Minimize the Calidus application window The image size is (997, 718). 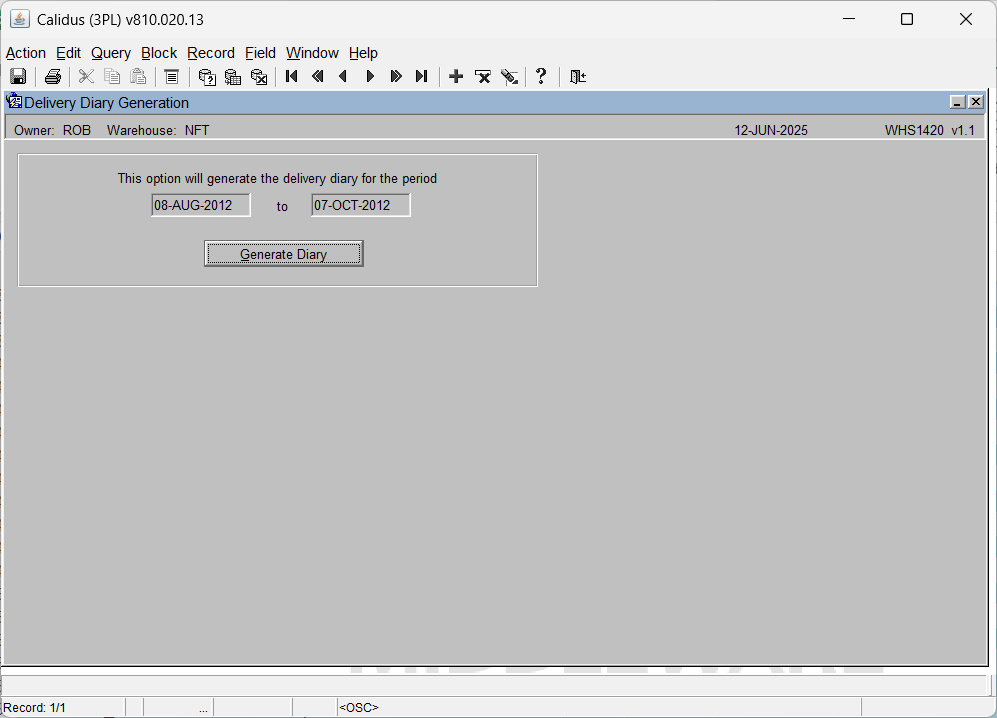(849, 19)
